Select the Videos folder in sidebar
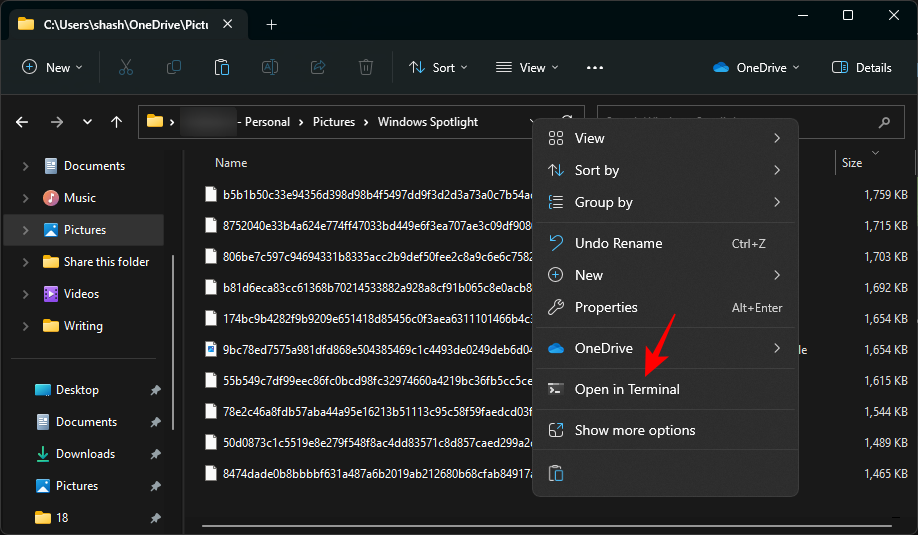918x535 pixels. pos(81,294)
